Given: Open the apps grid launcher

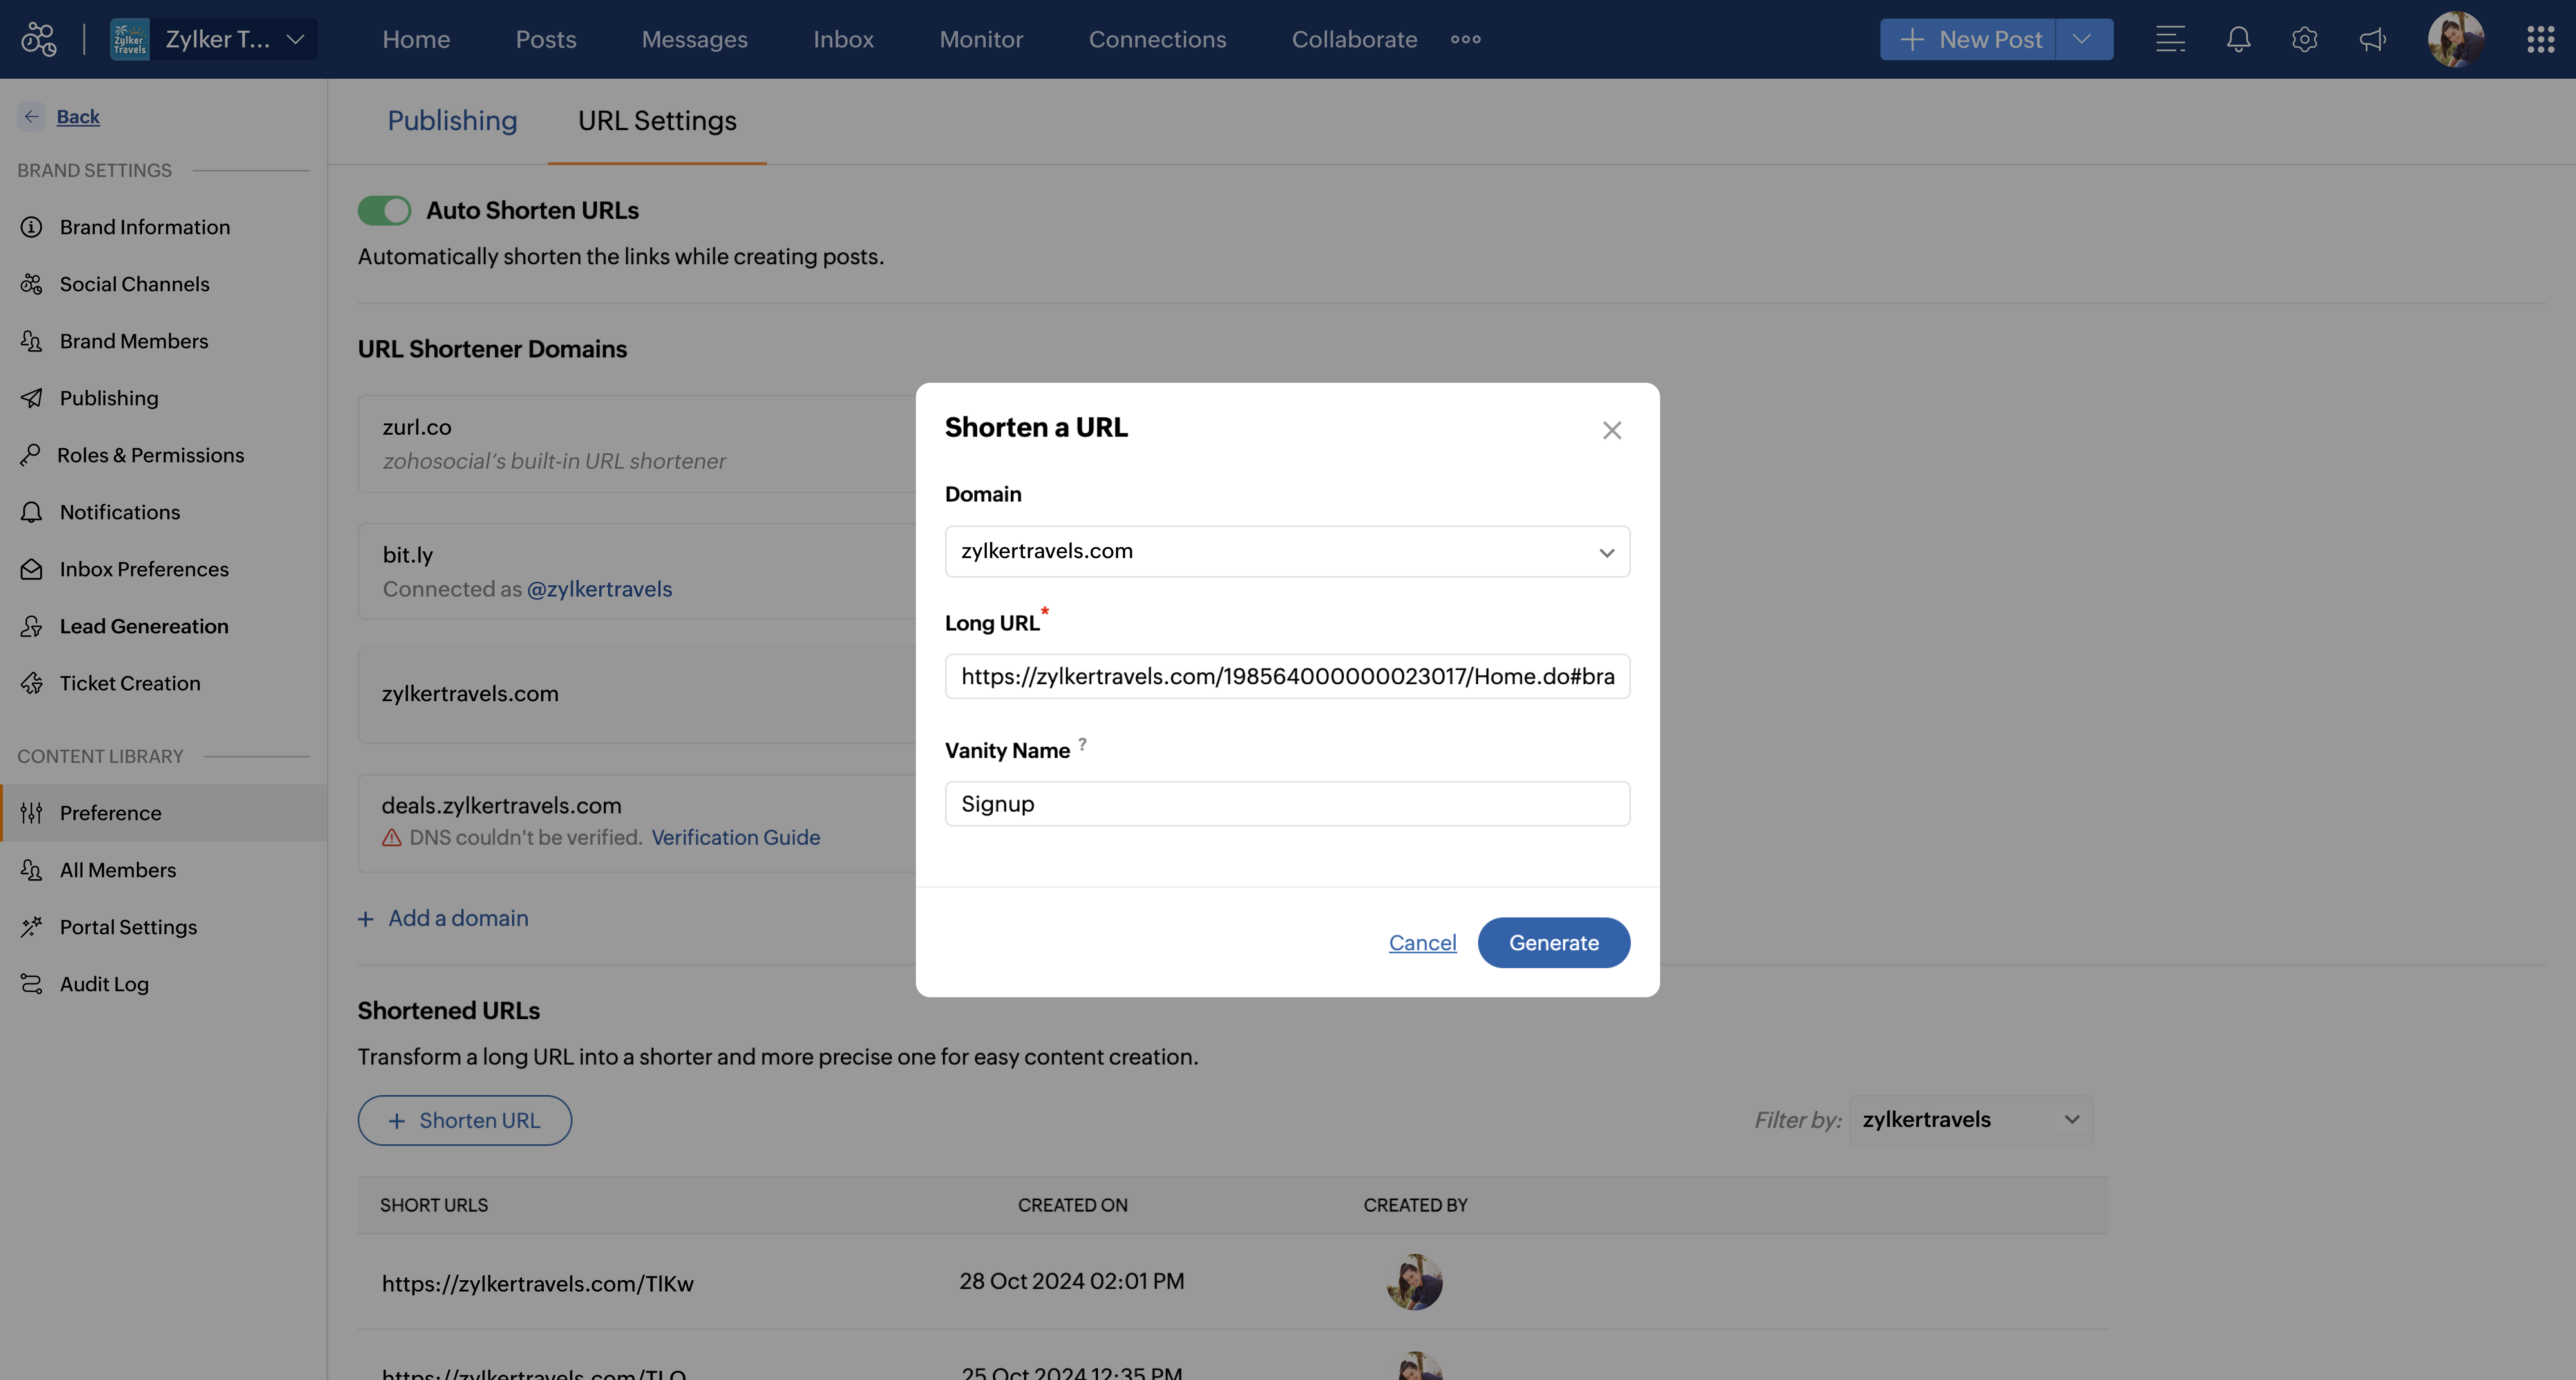Looking at the screenshot, I should point(2540,39).
